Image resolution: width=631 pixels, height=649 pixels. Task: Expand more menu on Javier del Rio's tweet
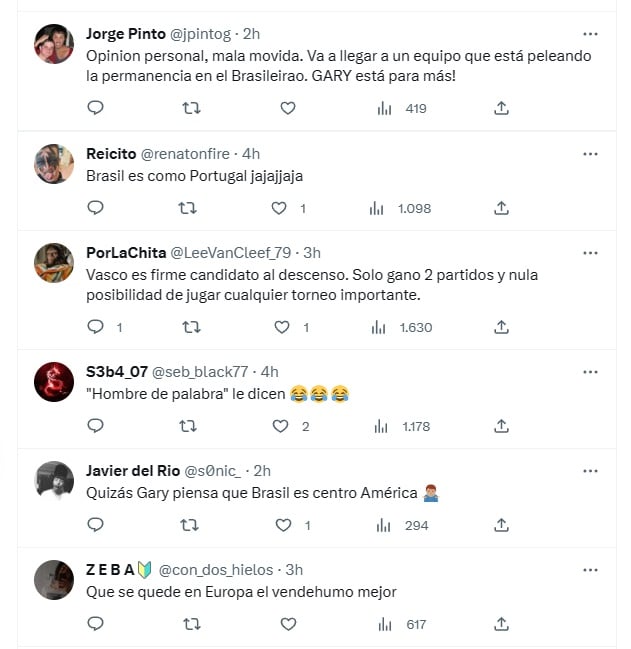(590, 471)
